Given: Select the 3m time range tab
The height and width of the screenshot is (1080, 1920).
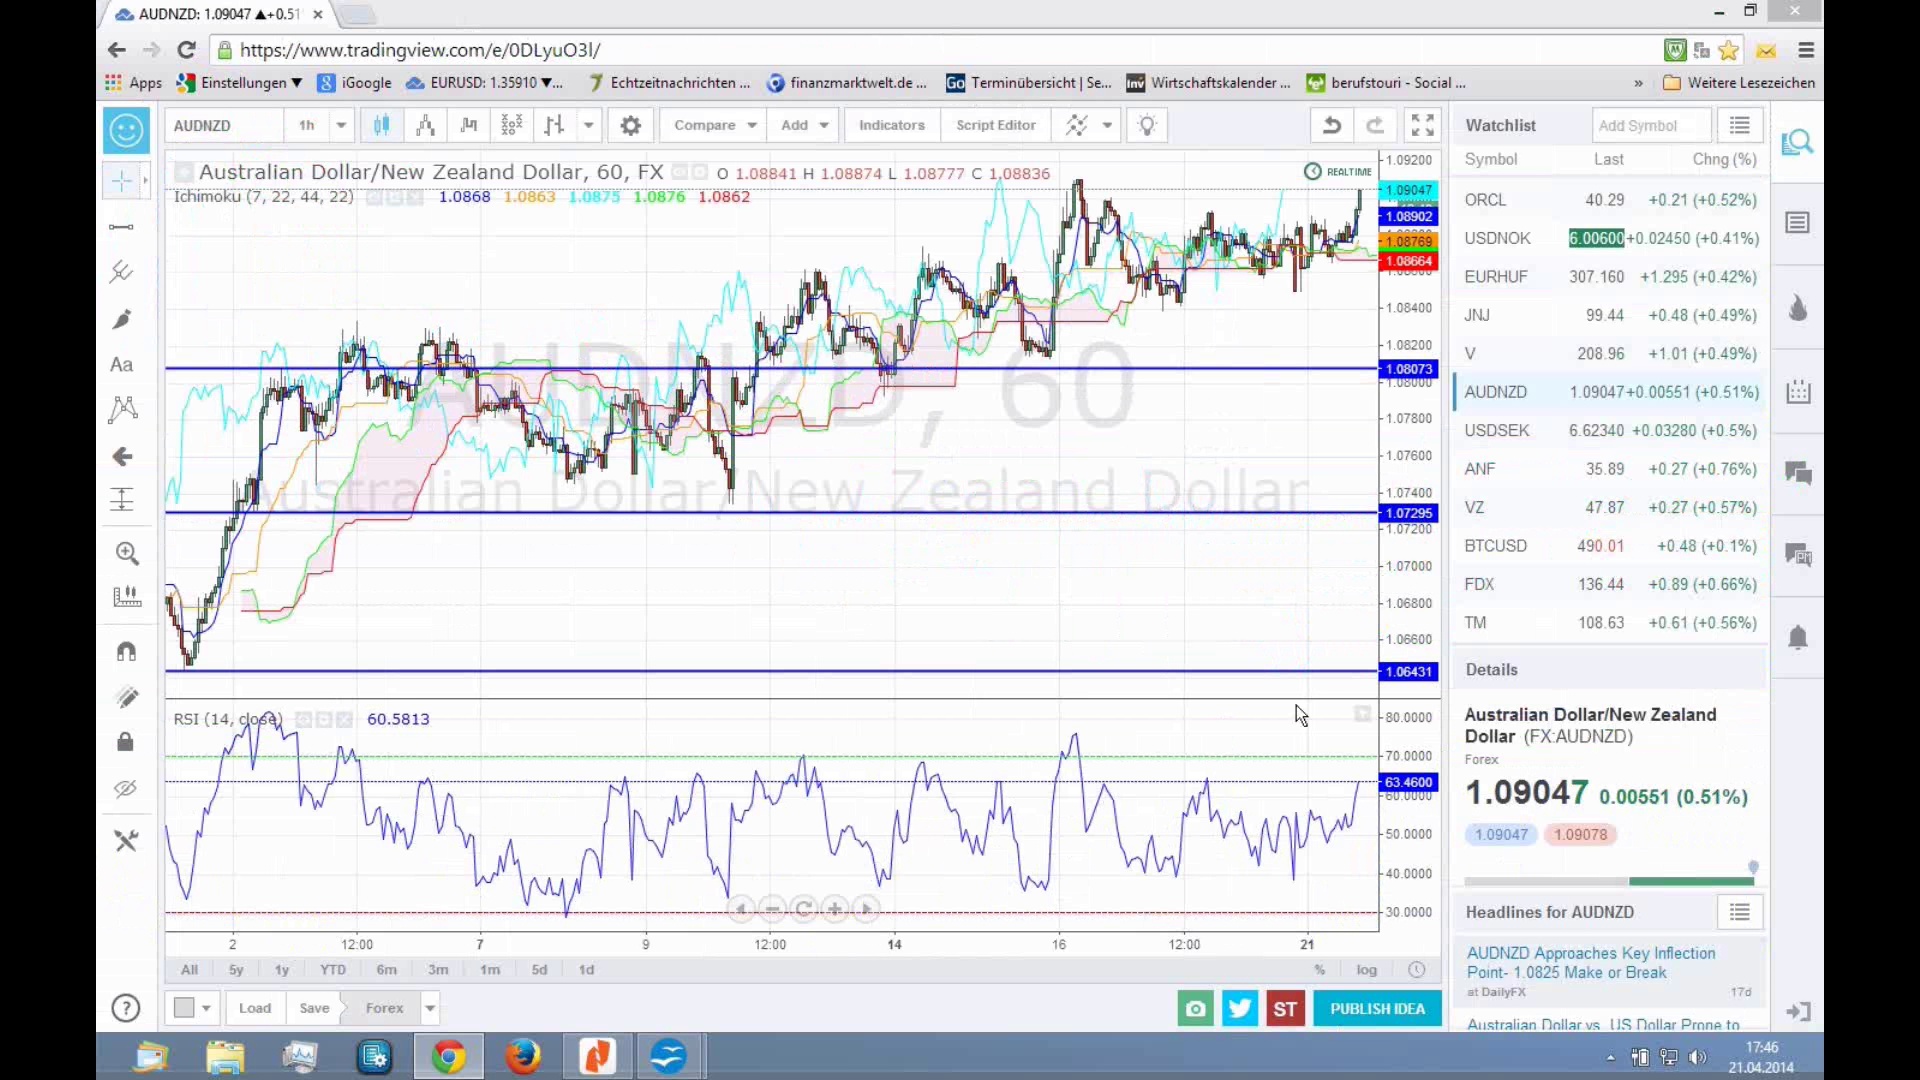Looking at the screenshot, I should coord(438,969).
